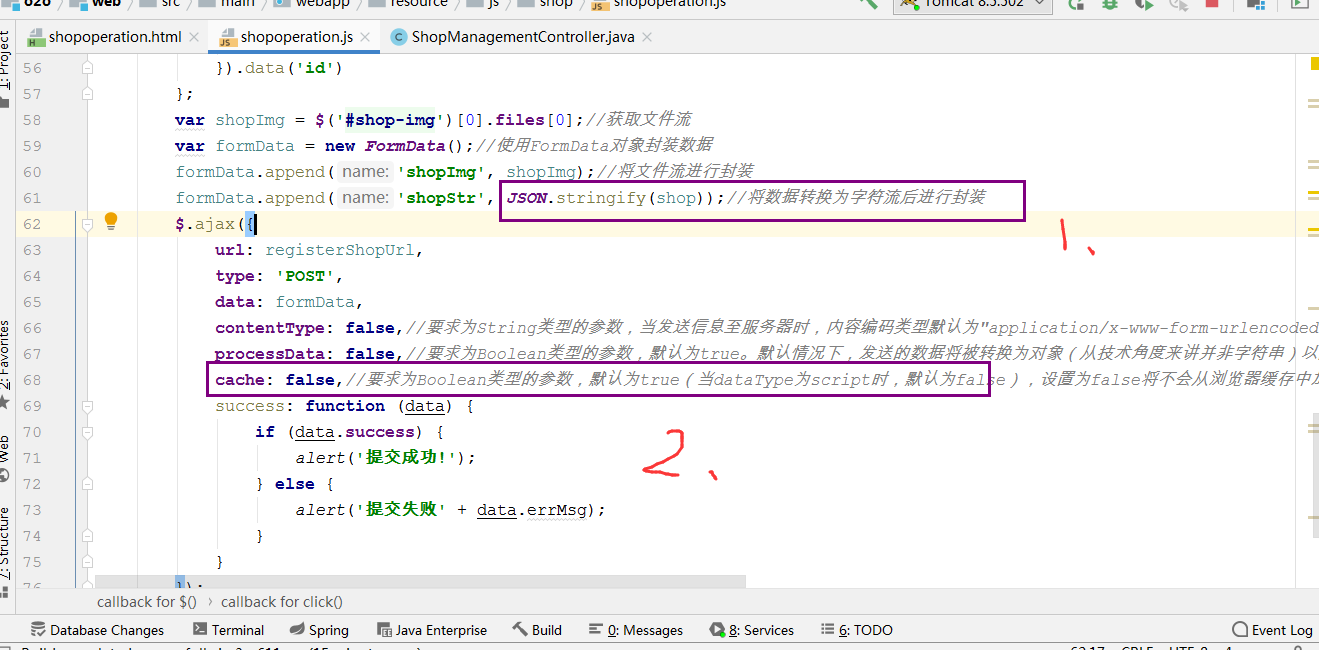
Task: Click the yellow inspection status indicator at editor top right
Action: (x=1314, y=64)
